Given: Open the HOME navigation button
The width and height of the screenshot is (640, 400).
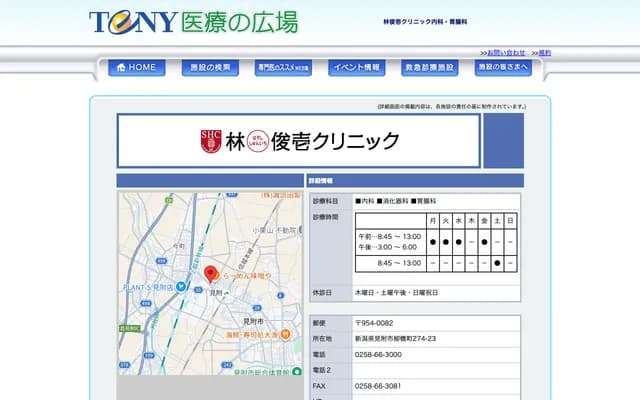Looking at the screenshot, I should point(137,68).
